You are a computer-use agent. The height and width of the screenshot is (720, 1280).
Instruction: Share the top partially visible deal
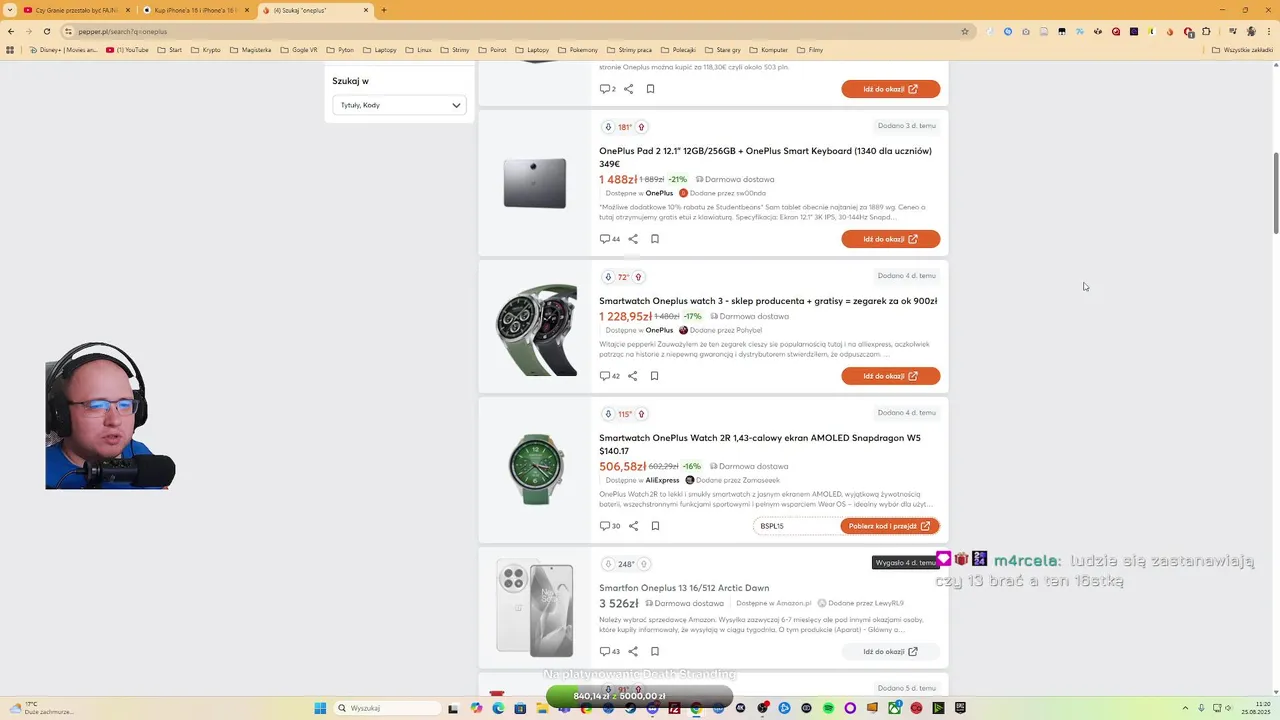628,89
